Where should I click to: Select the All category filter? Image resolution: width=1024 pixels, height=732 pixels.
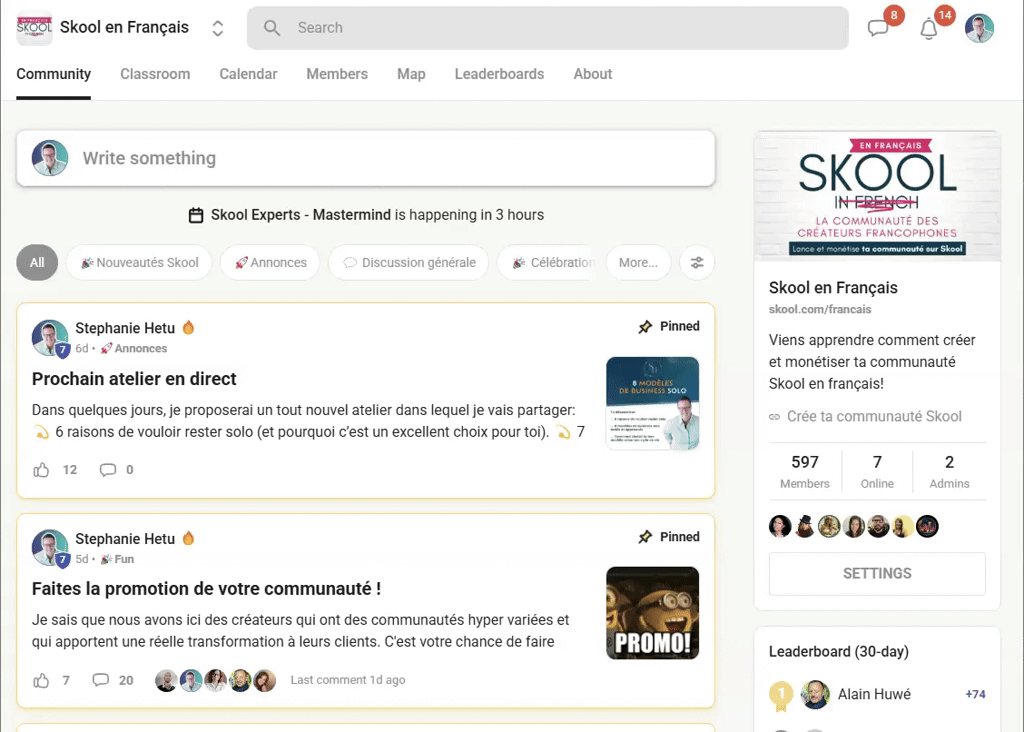tap(37, 263)
